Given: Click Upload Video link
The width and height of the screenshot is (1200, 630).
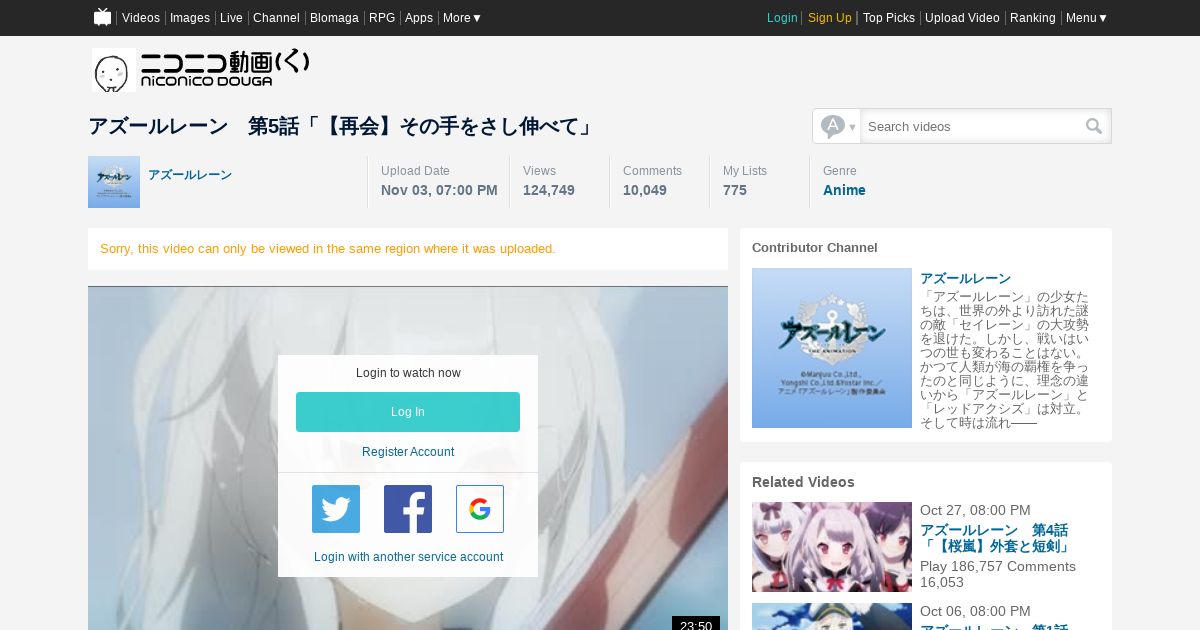Looking at the screenshot, I should pyautogui.click(x=962, y=18).
